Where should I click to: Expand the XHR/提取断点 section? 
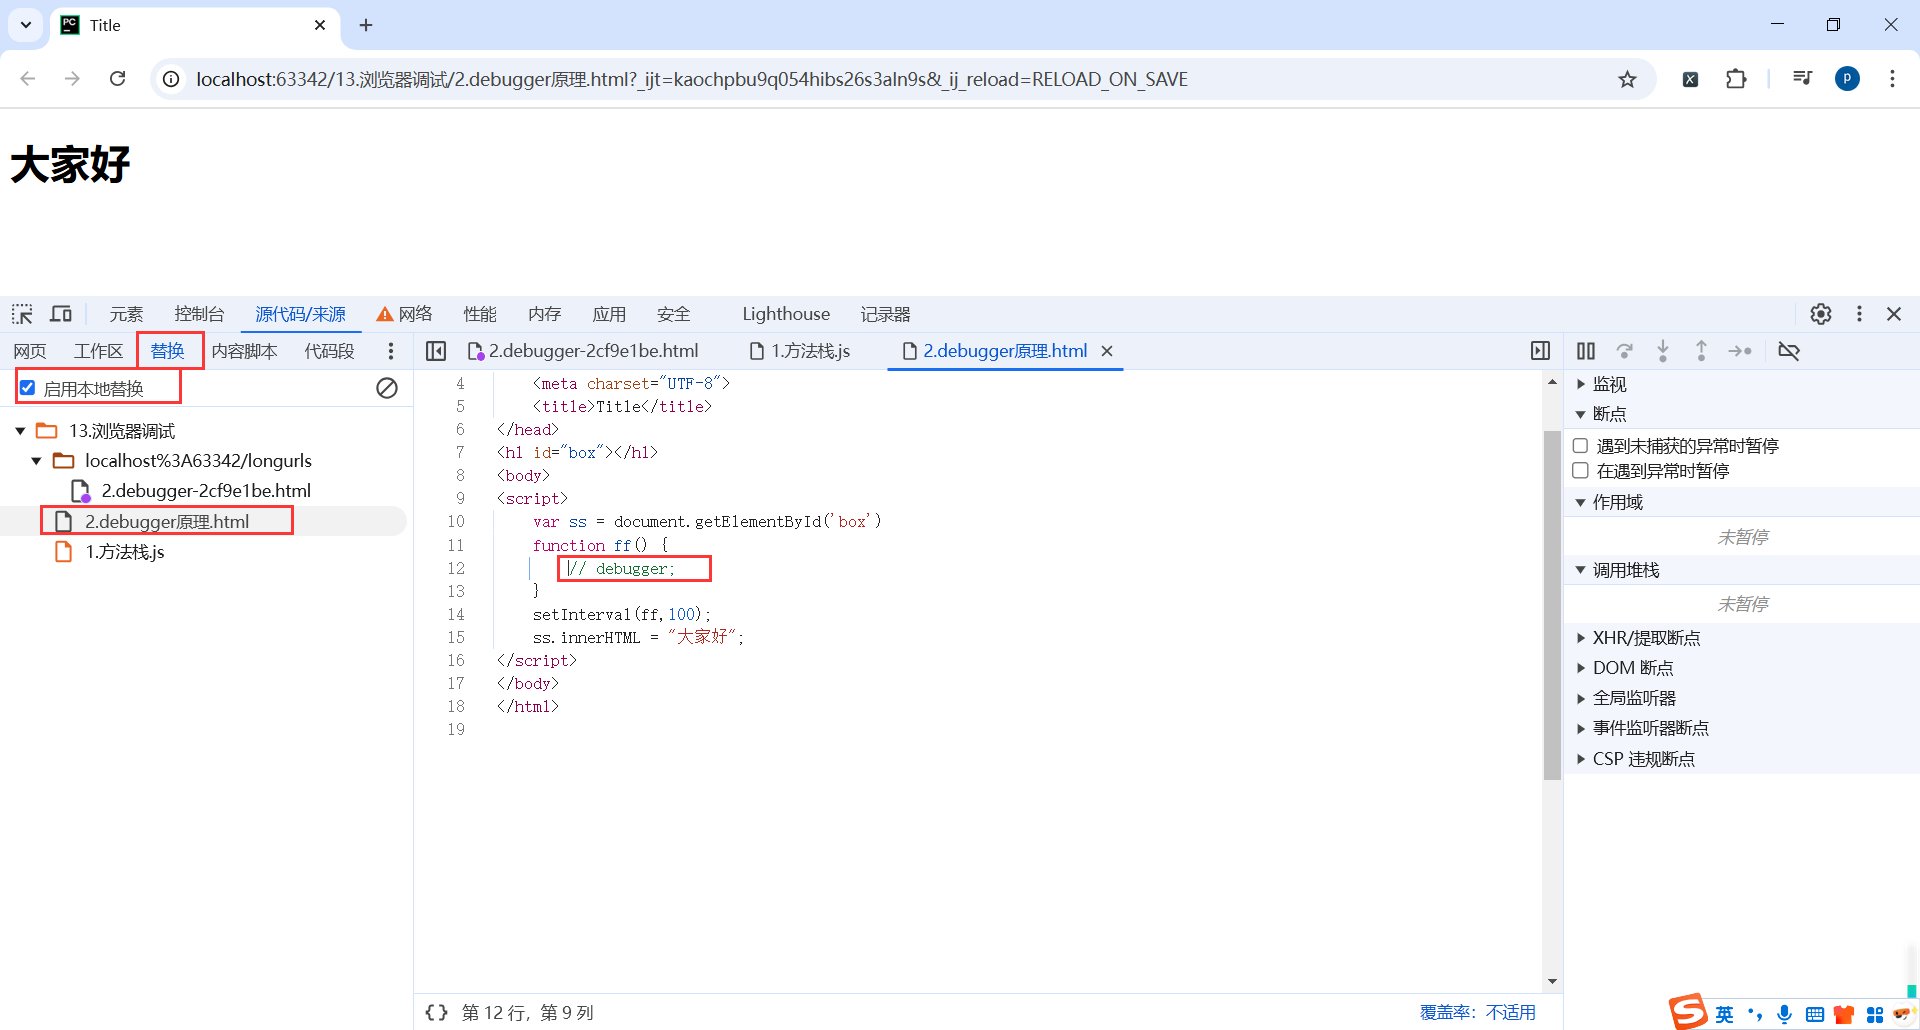coord(1581,638)
